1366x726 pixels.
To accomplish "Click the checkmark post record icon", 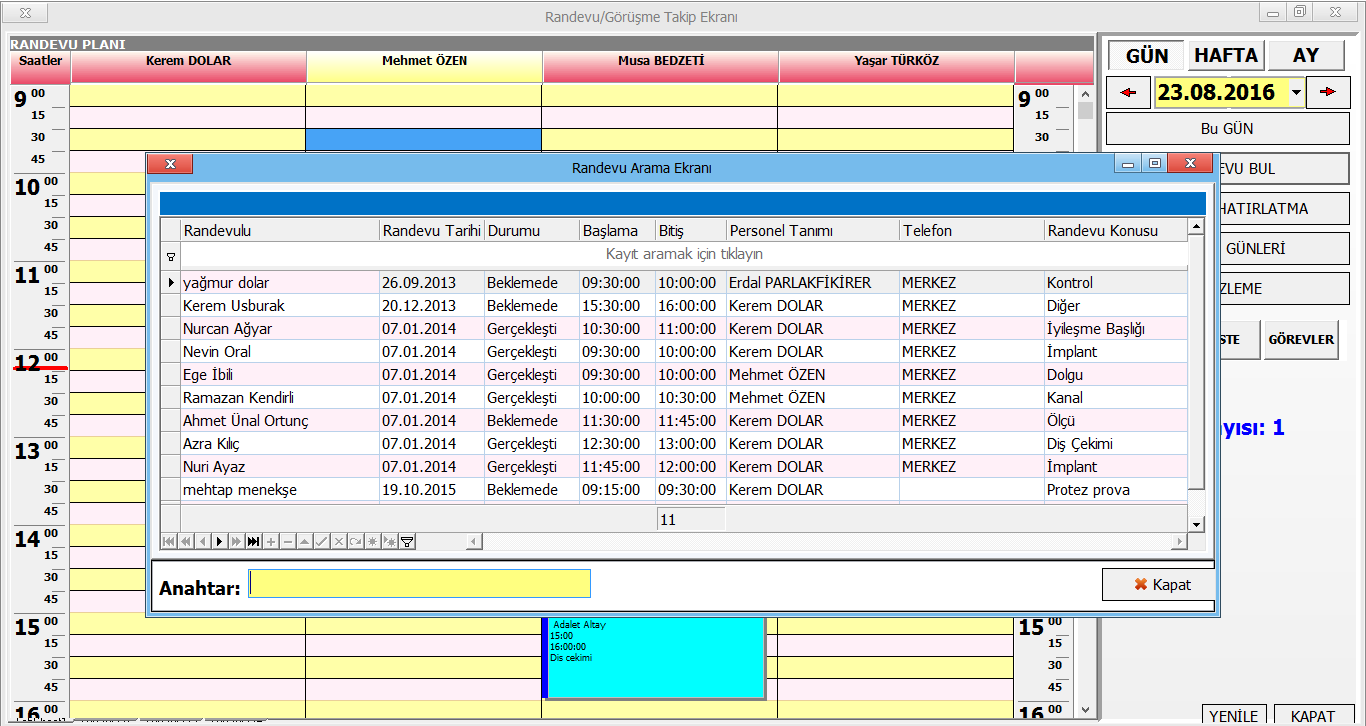I will click(322, 541).
